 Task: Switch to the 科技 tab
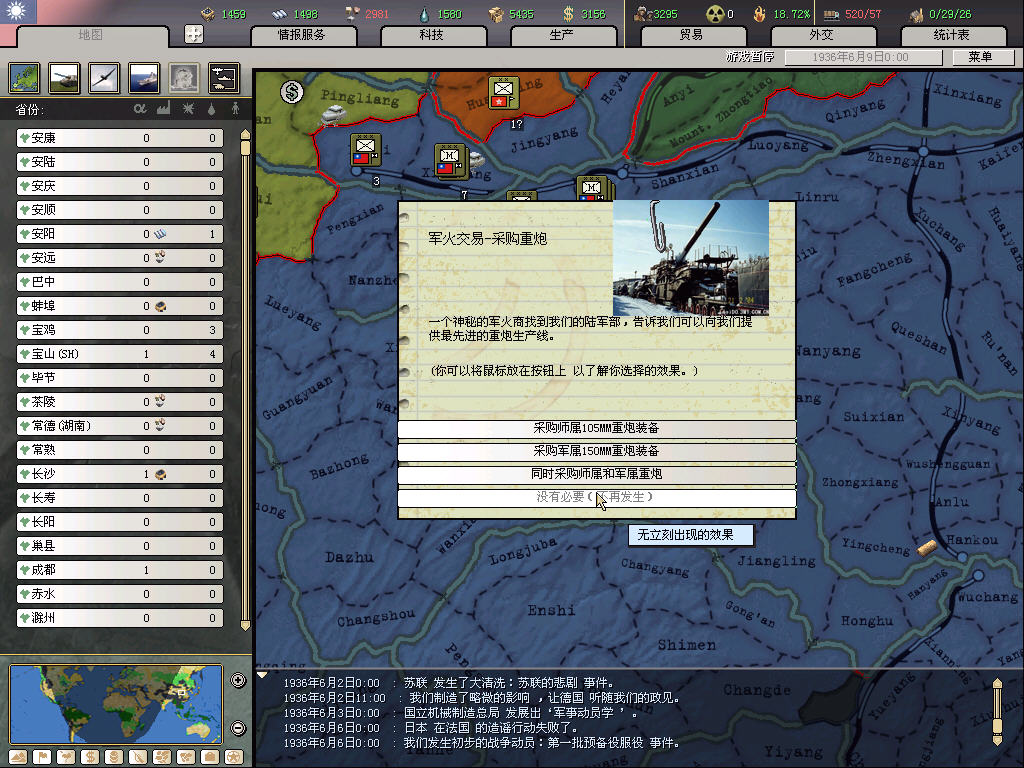click(x=431, y=35)
